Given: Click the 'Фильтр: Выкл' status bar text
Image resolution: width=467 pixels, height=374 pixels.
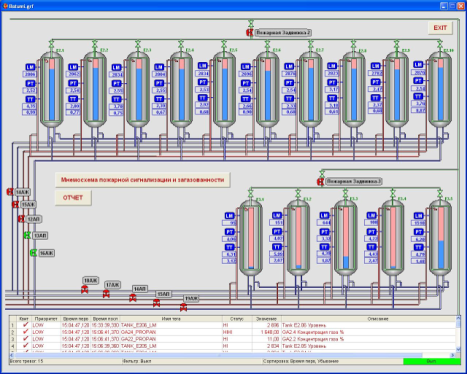Looking at the screenshot, I should point(137,361).
